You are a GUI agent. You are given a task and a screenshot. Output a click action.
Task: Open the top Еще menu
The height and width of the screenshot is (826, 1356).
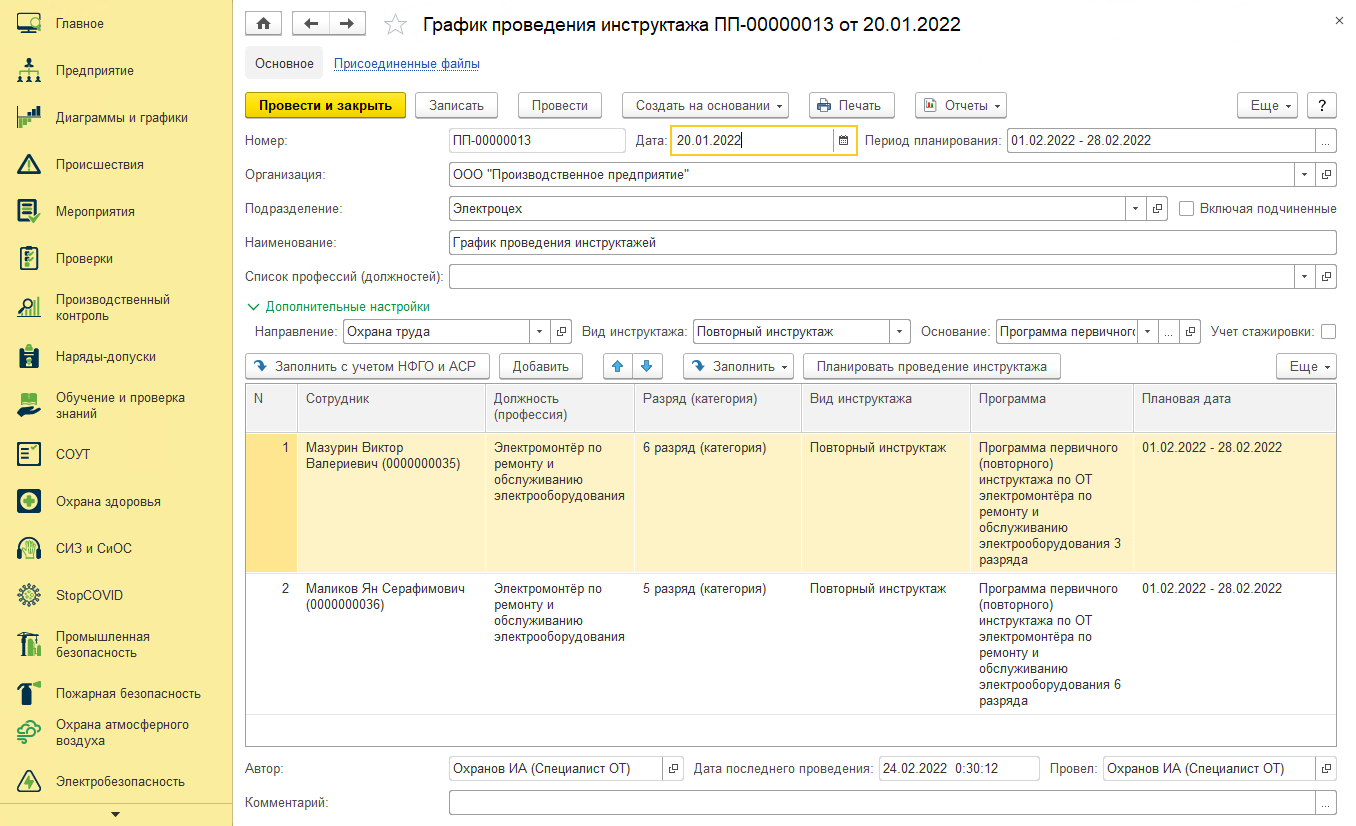1267,105
